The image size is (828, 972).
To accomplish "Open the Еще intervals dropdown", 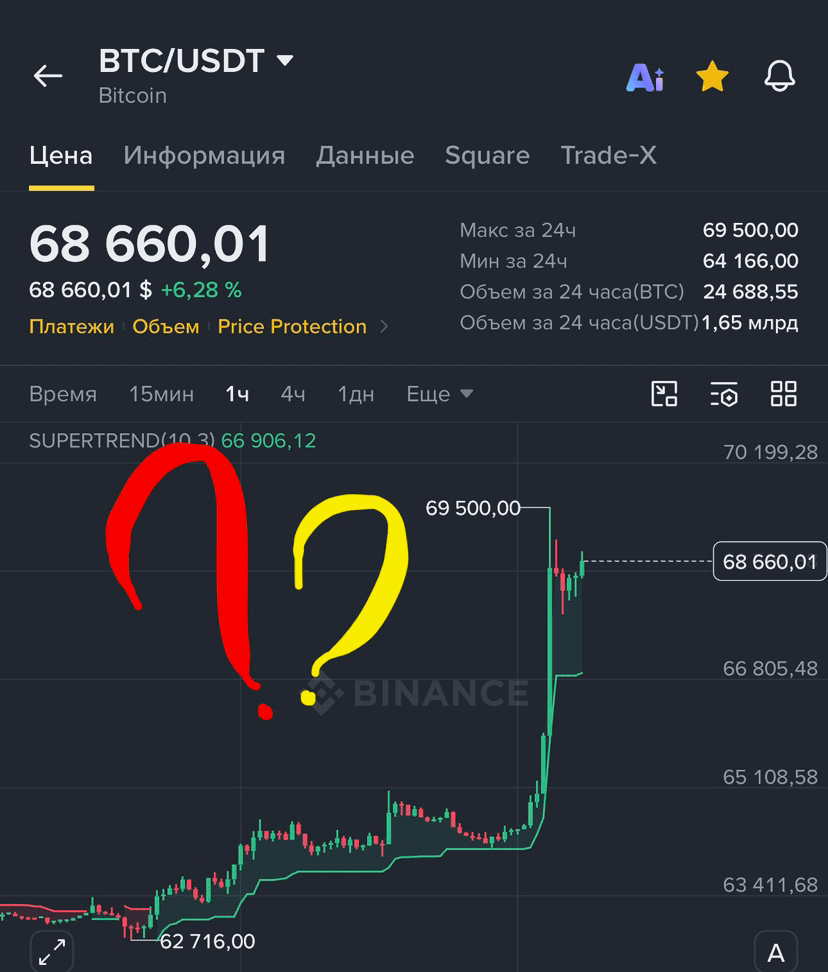I will pyautogui.click(x=439, y=394).
